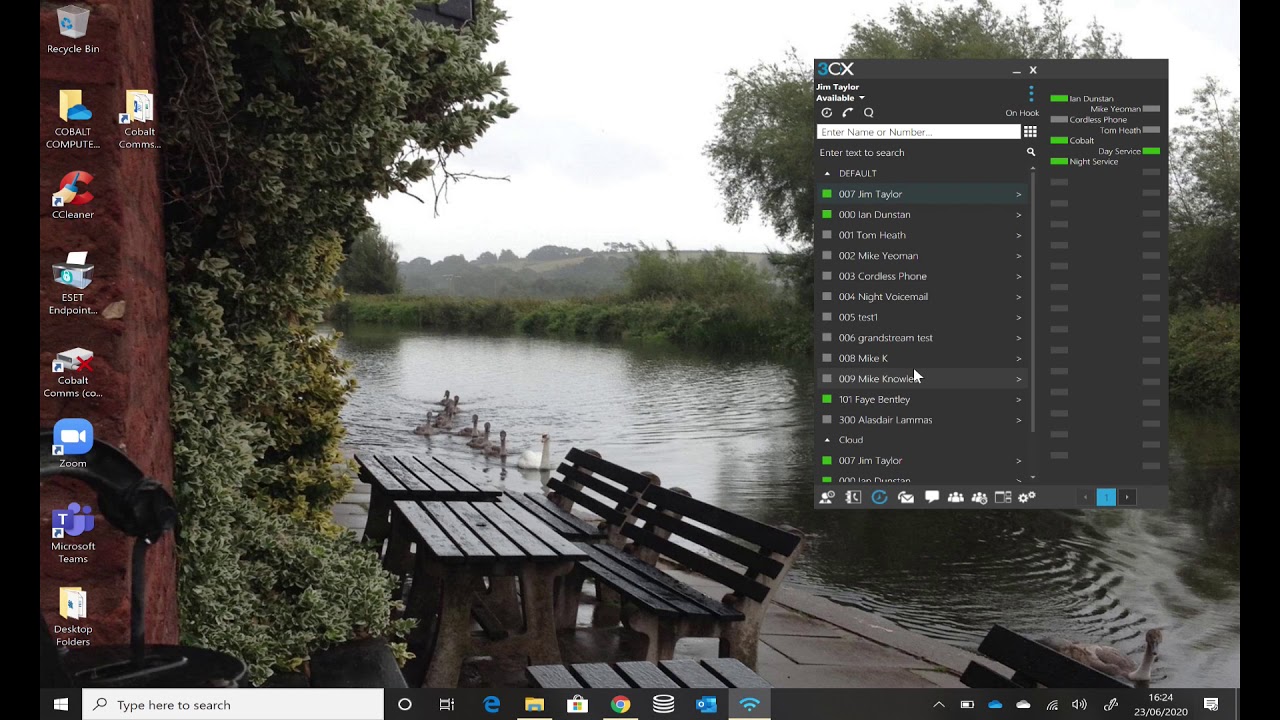The height and width of the screenshot is (720, 1280).
Task: Collapse the DEFAULT group
Action: (x=827, y=174)
